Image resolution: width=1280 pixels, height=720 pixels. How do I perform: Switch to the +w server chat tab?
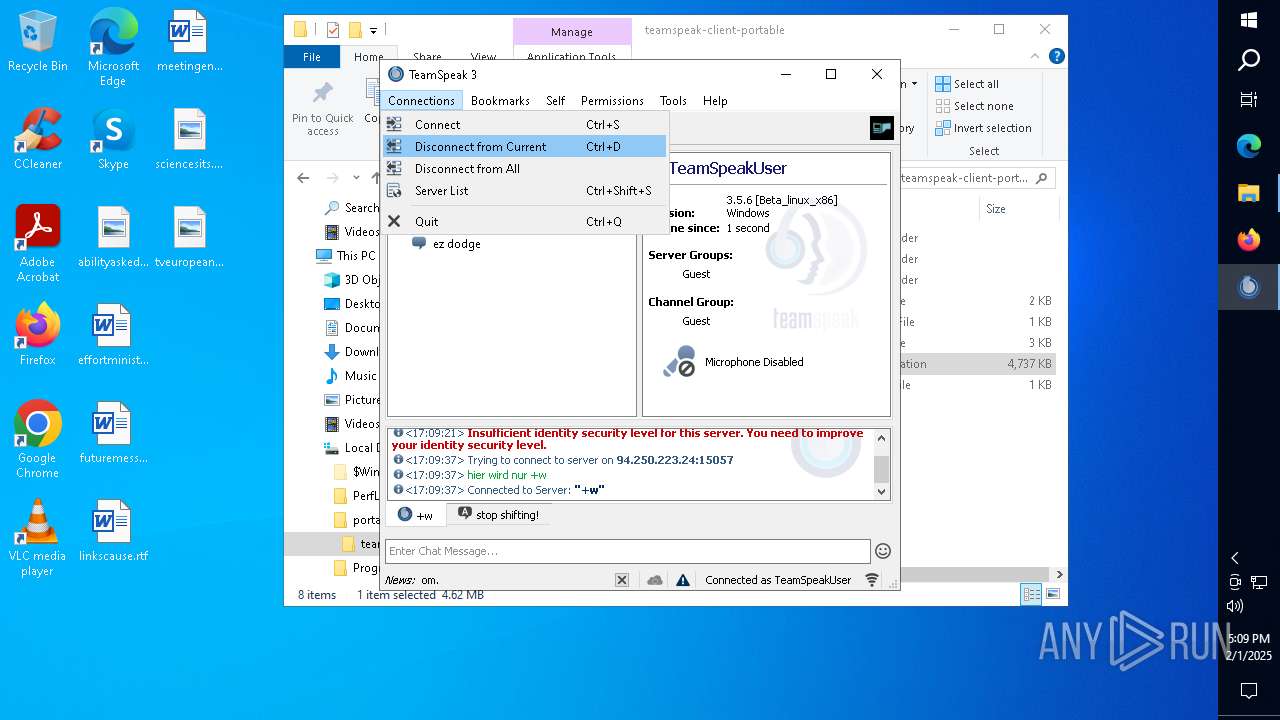415,515
